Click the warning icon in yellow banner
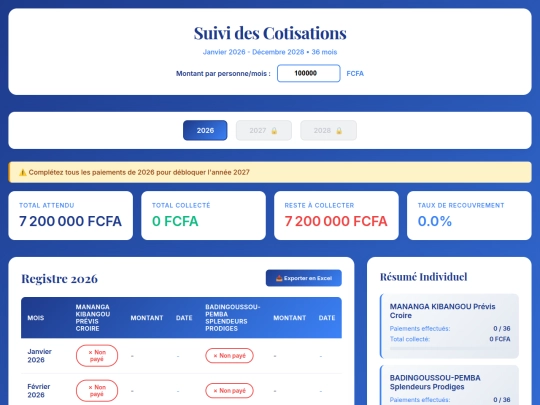Screen dimensions: 540x405 [22, 172]
